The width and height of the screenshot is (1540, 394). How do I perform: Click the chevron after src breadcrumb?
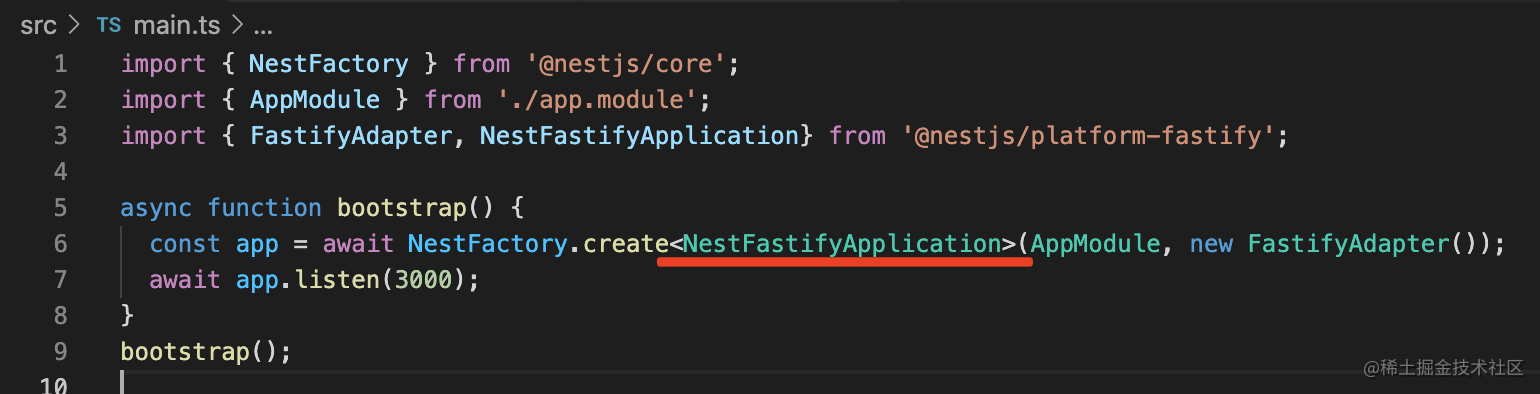coord(75,26)
